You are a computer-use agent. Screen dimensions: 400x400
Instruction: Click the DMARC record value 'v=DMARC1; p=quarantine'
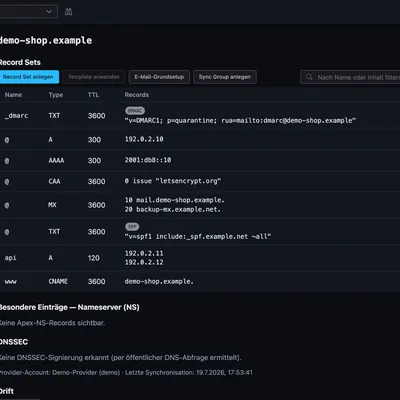coord(240,120)
